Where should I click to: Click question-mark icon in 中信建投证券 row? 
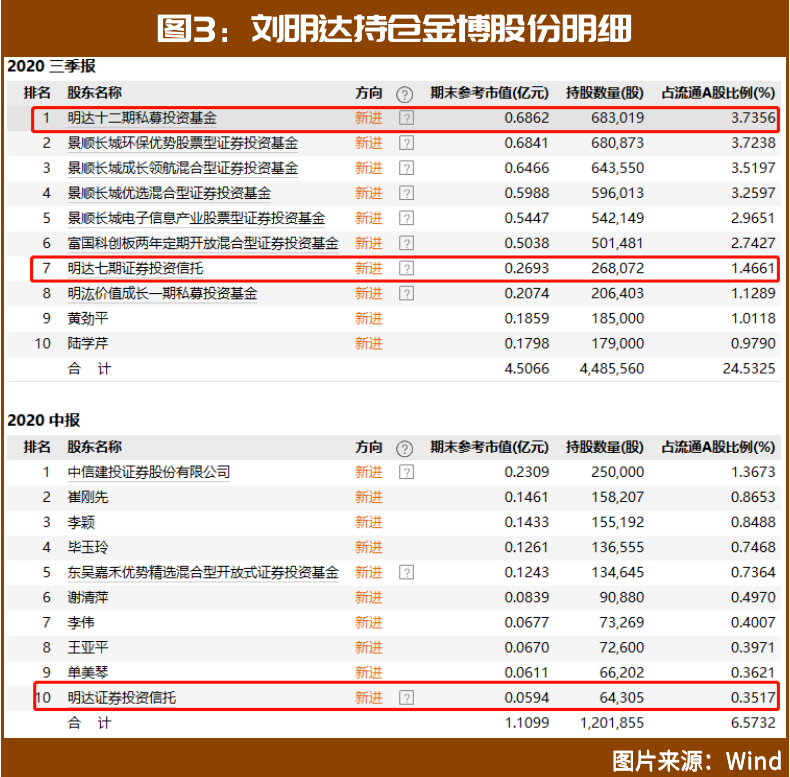pos(406,472)
